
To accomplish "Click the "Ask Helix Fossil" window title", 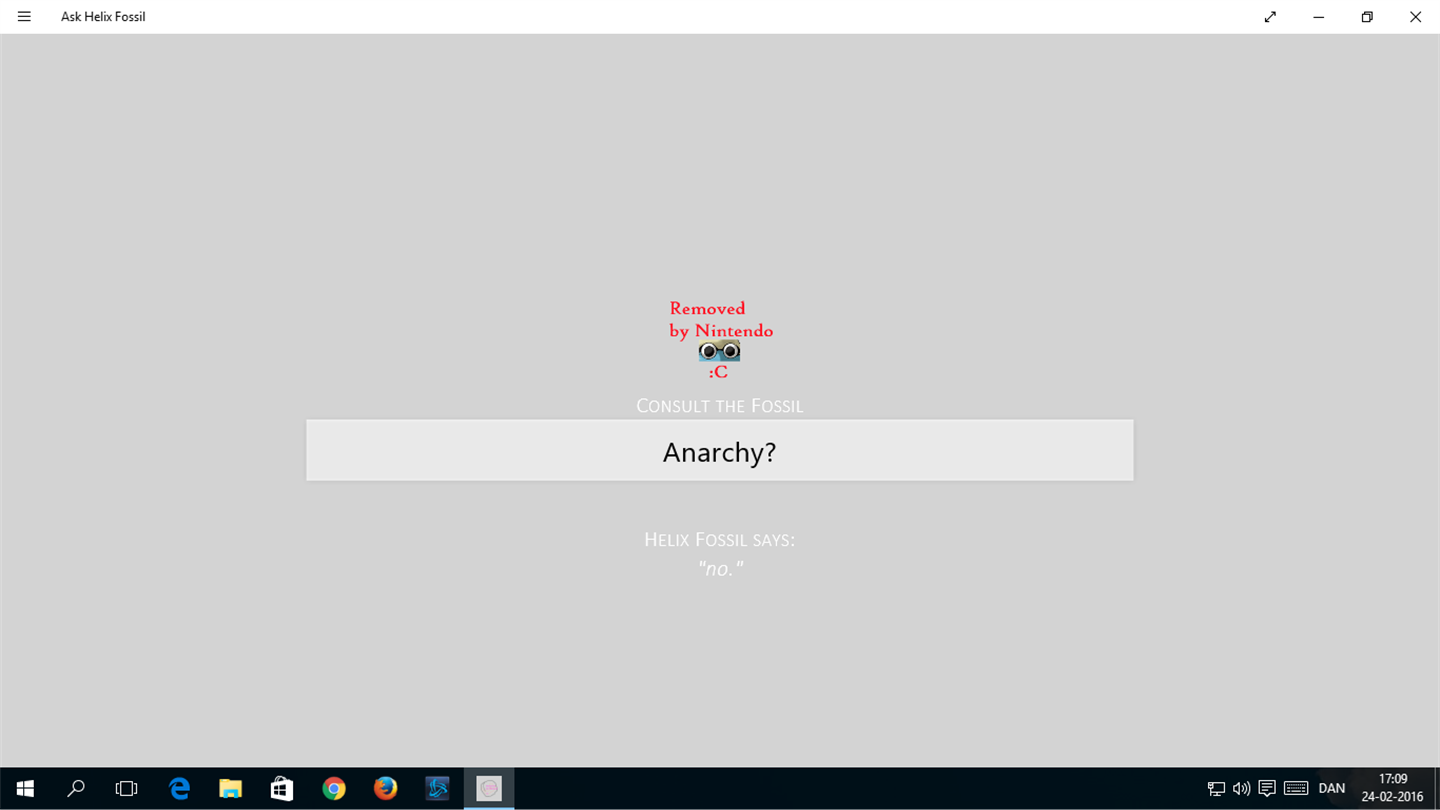I will pyautogui.click(x=103, y=17).
